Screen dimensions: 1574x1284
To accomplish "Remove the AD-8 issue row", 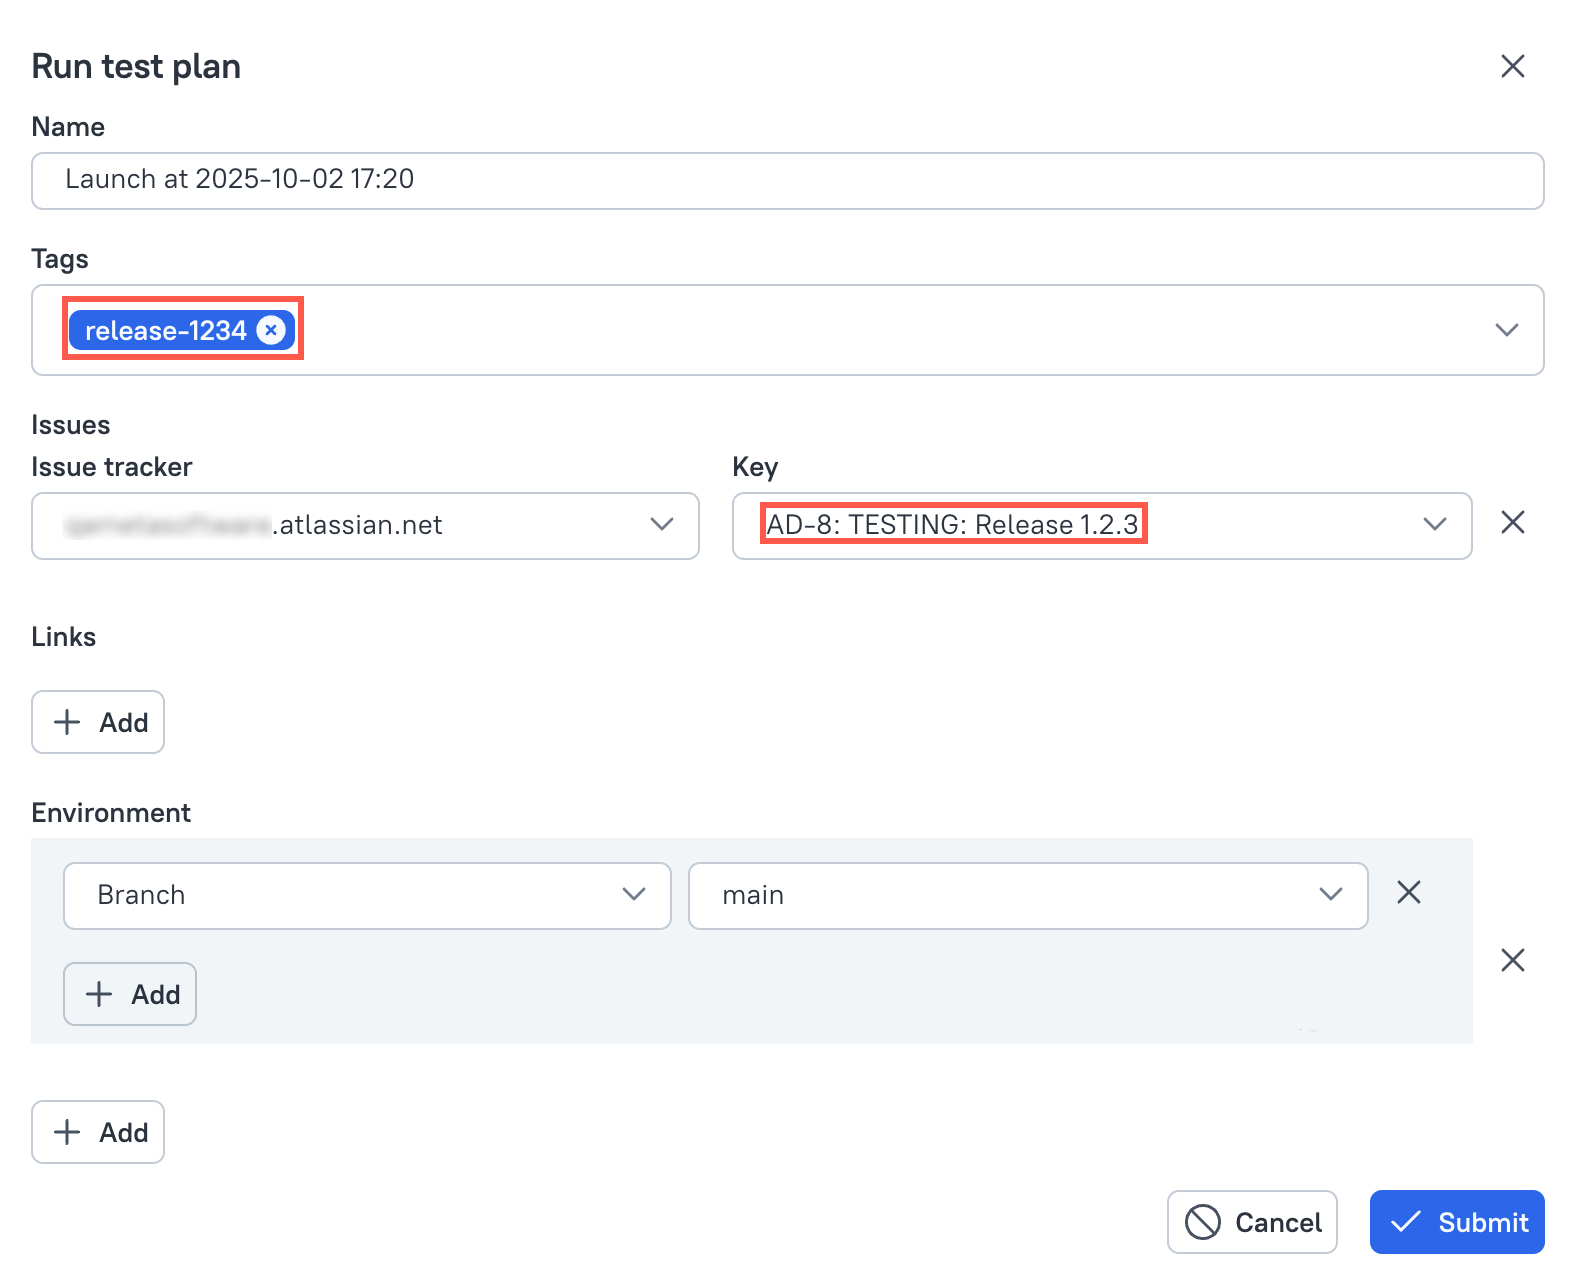I will pyautogui.click(x=1512, y=522).
